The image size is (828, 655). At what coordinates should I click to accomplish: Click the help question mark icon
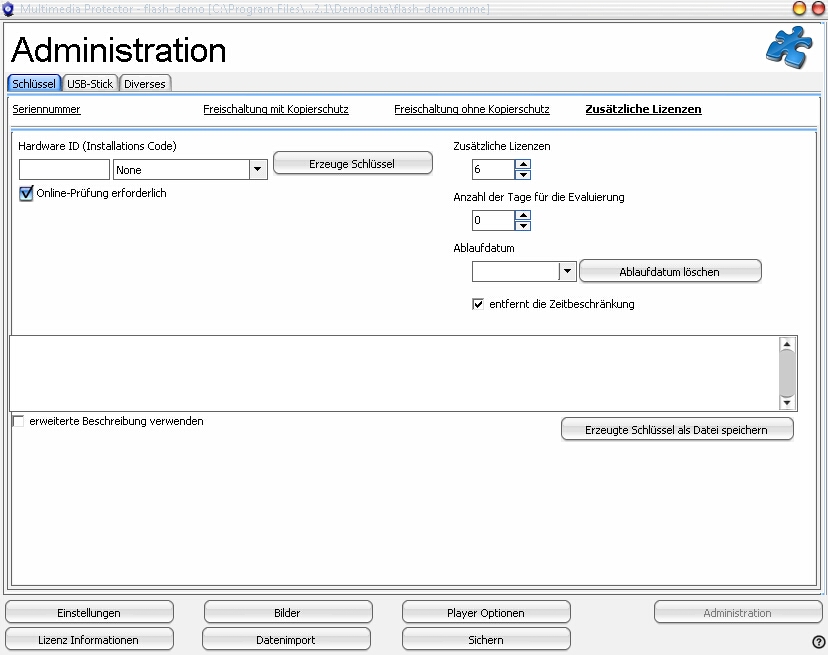(x=818, y=641)
